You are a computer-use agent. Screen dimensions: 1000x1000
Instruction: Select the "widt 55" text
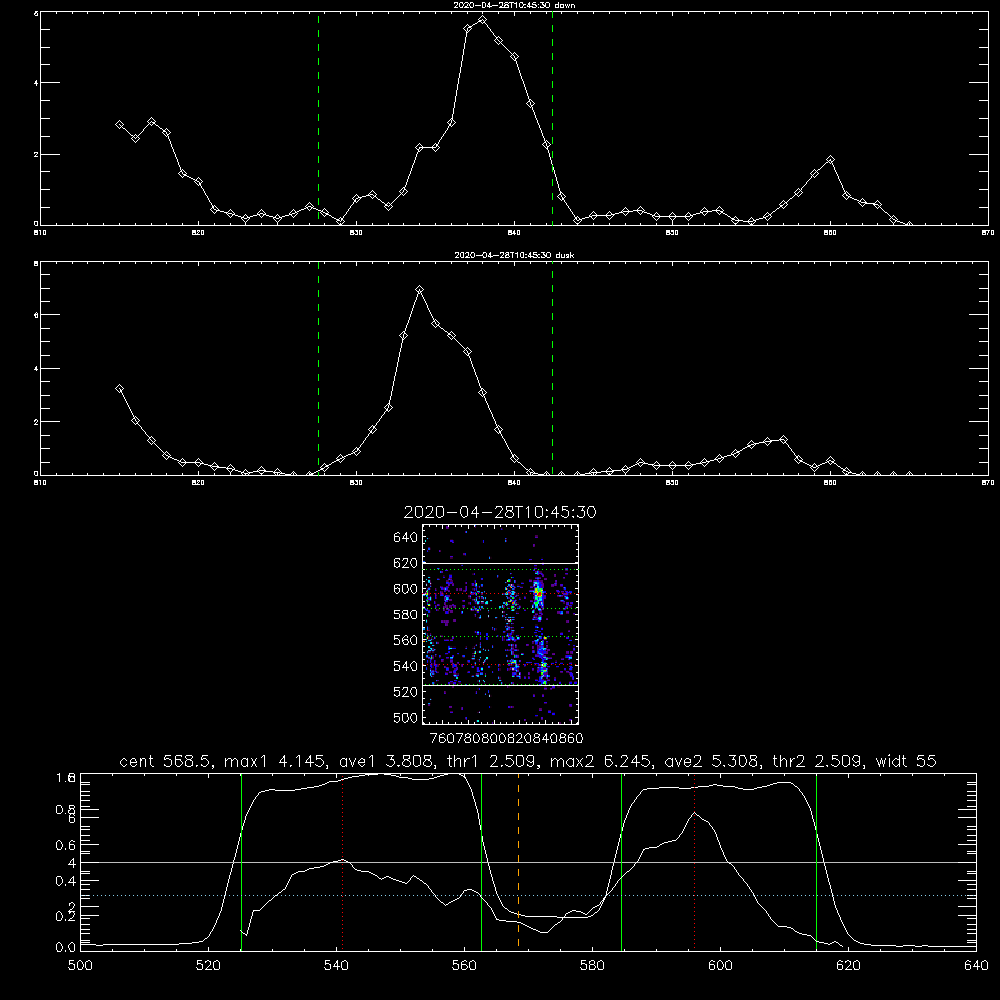click(906, 761)
